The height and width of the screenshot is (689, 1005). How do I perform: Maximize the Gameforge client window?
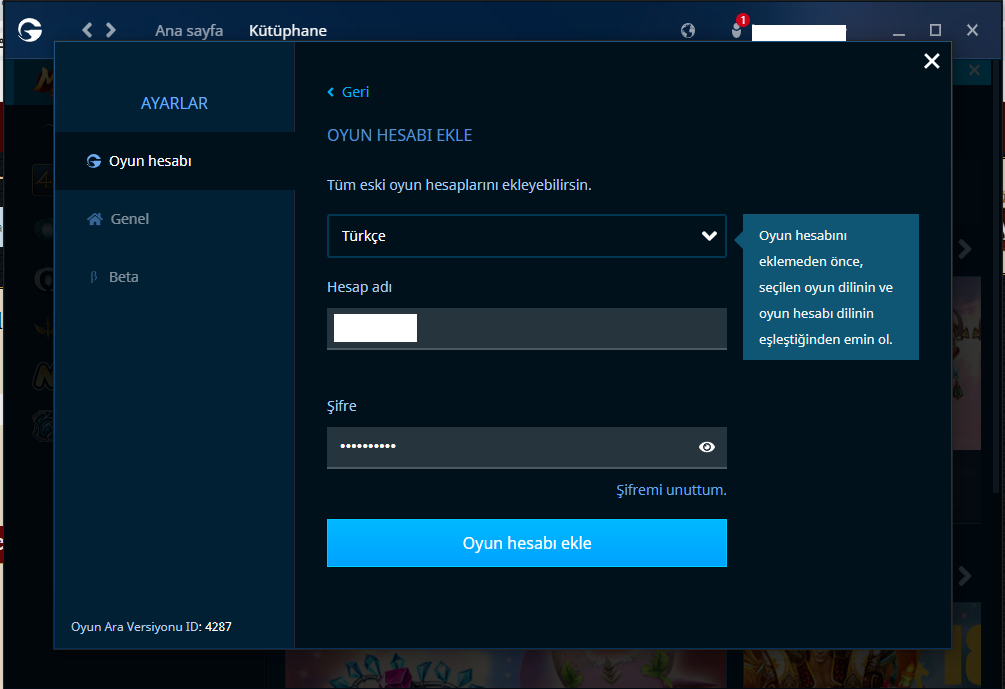(935, 30)
